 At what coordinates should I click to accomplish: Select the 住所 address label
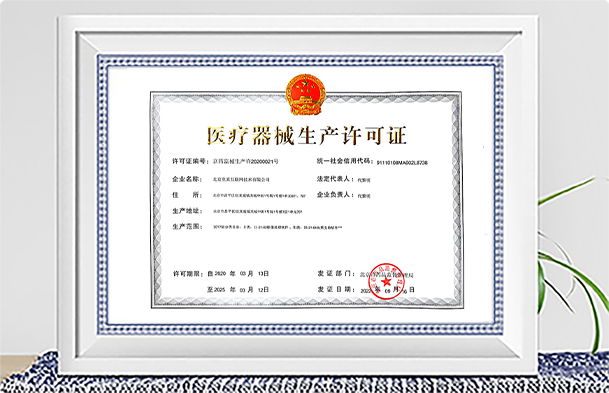(x=187, y=195)
